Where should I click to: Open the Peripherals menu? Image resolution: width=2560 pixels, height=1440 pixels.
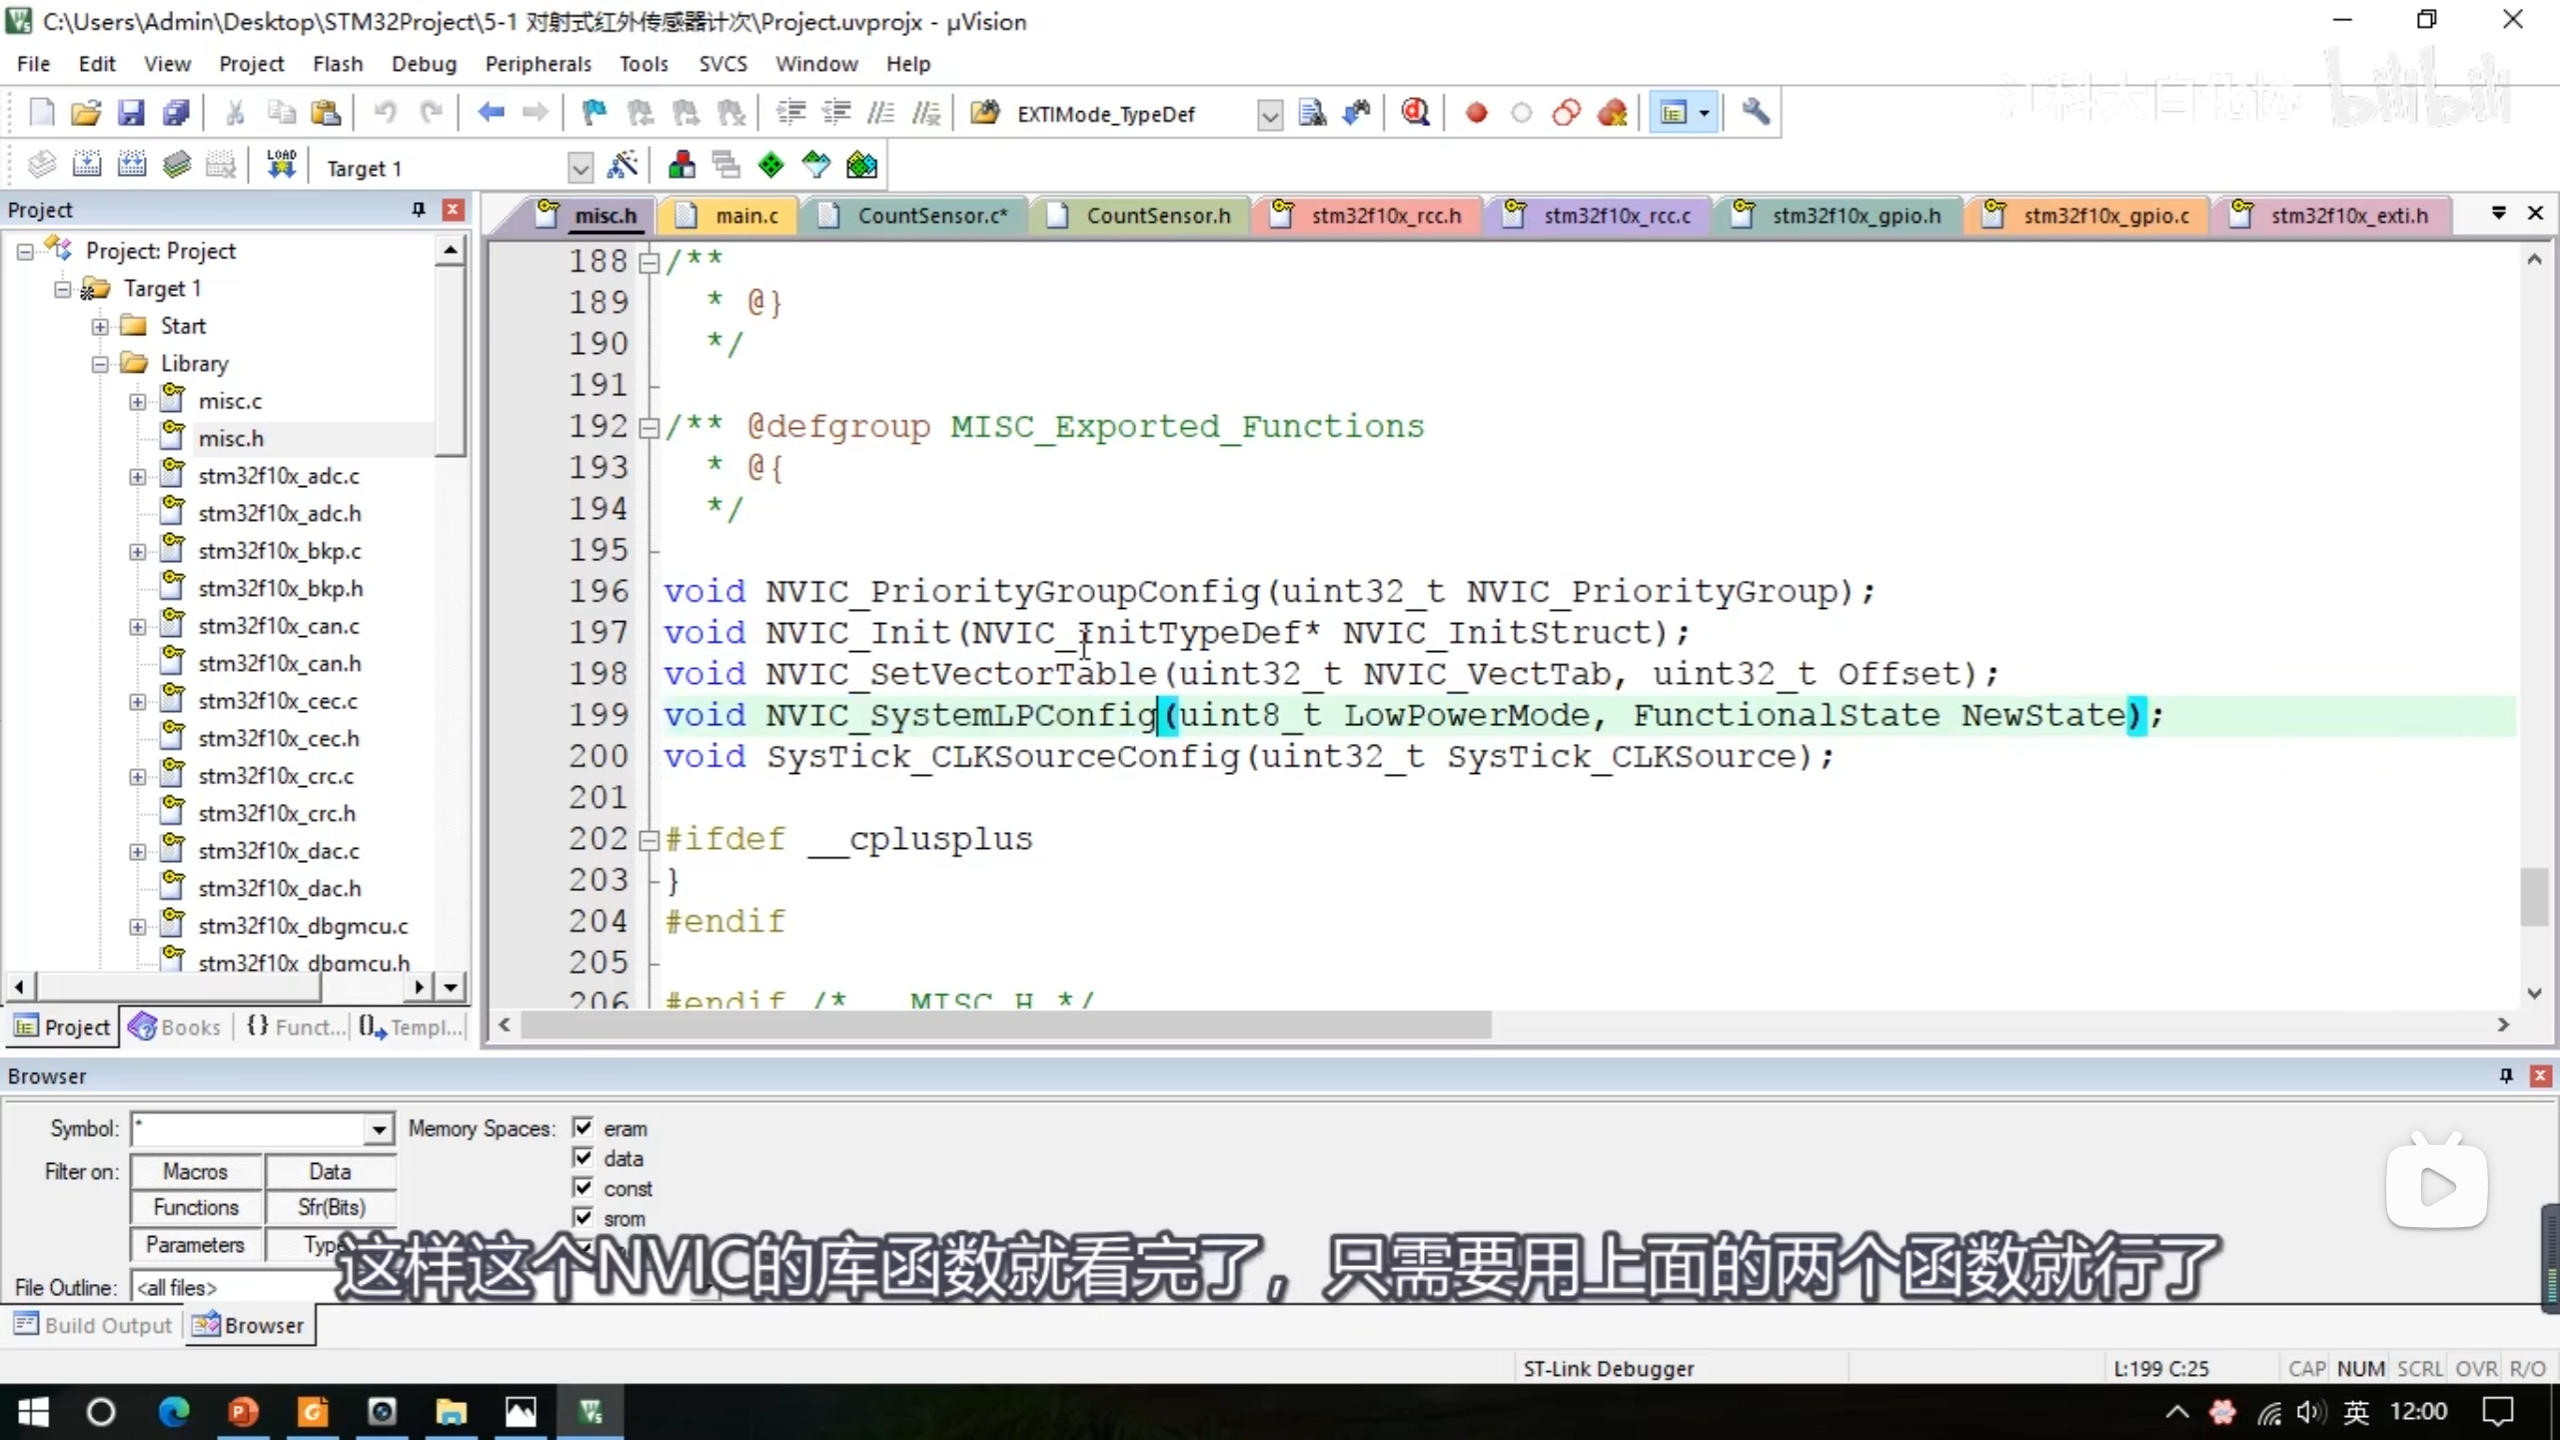pos(538,64)
